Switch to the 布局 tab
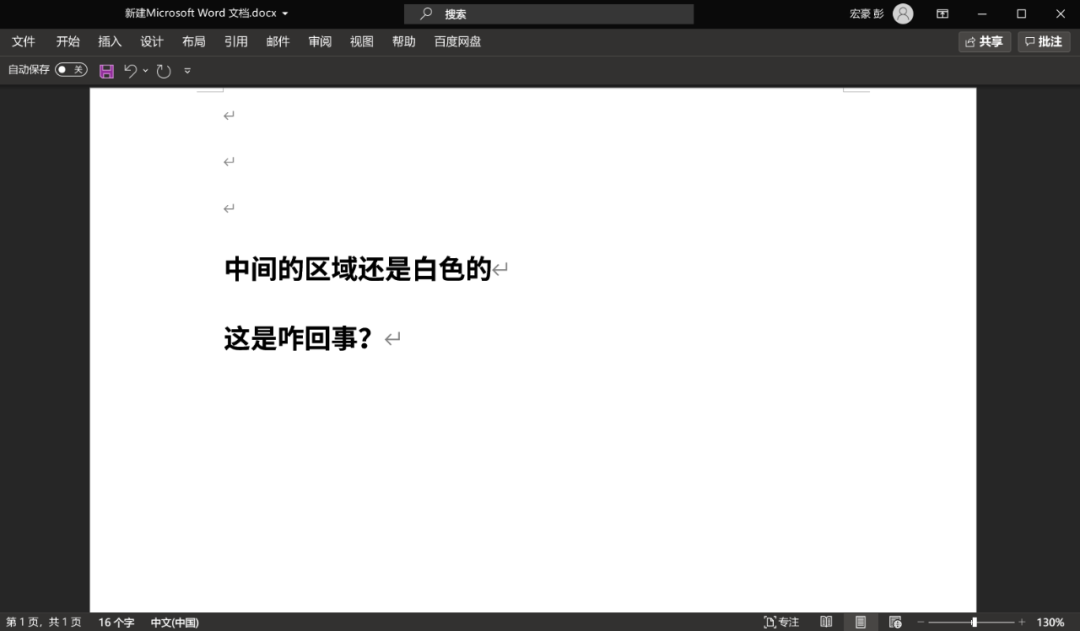1080x631 pixels. pyautogui.click(x=194, y=41)
